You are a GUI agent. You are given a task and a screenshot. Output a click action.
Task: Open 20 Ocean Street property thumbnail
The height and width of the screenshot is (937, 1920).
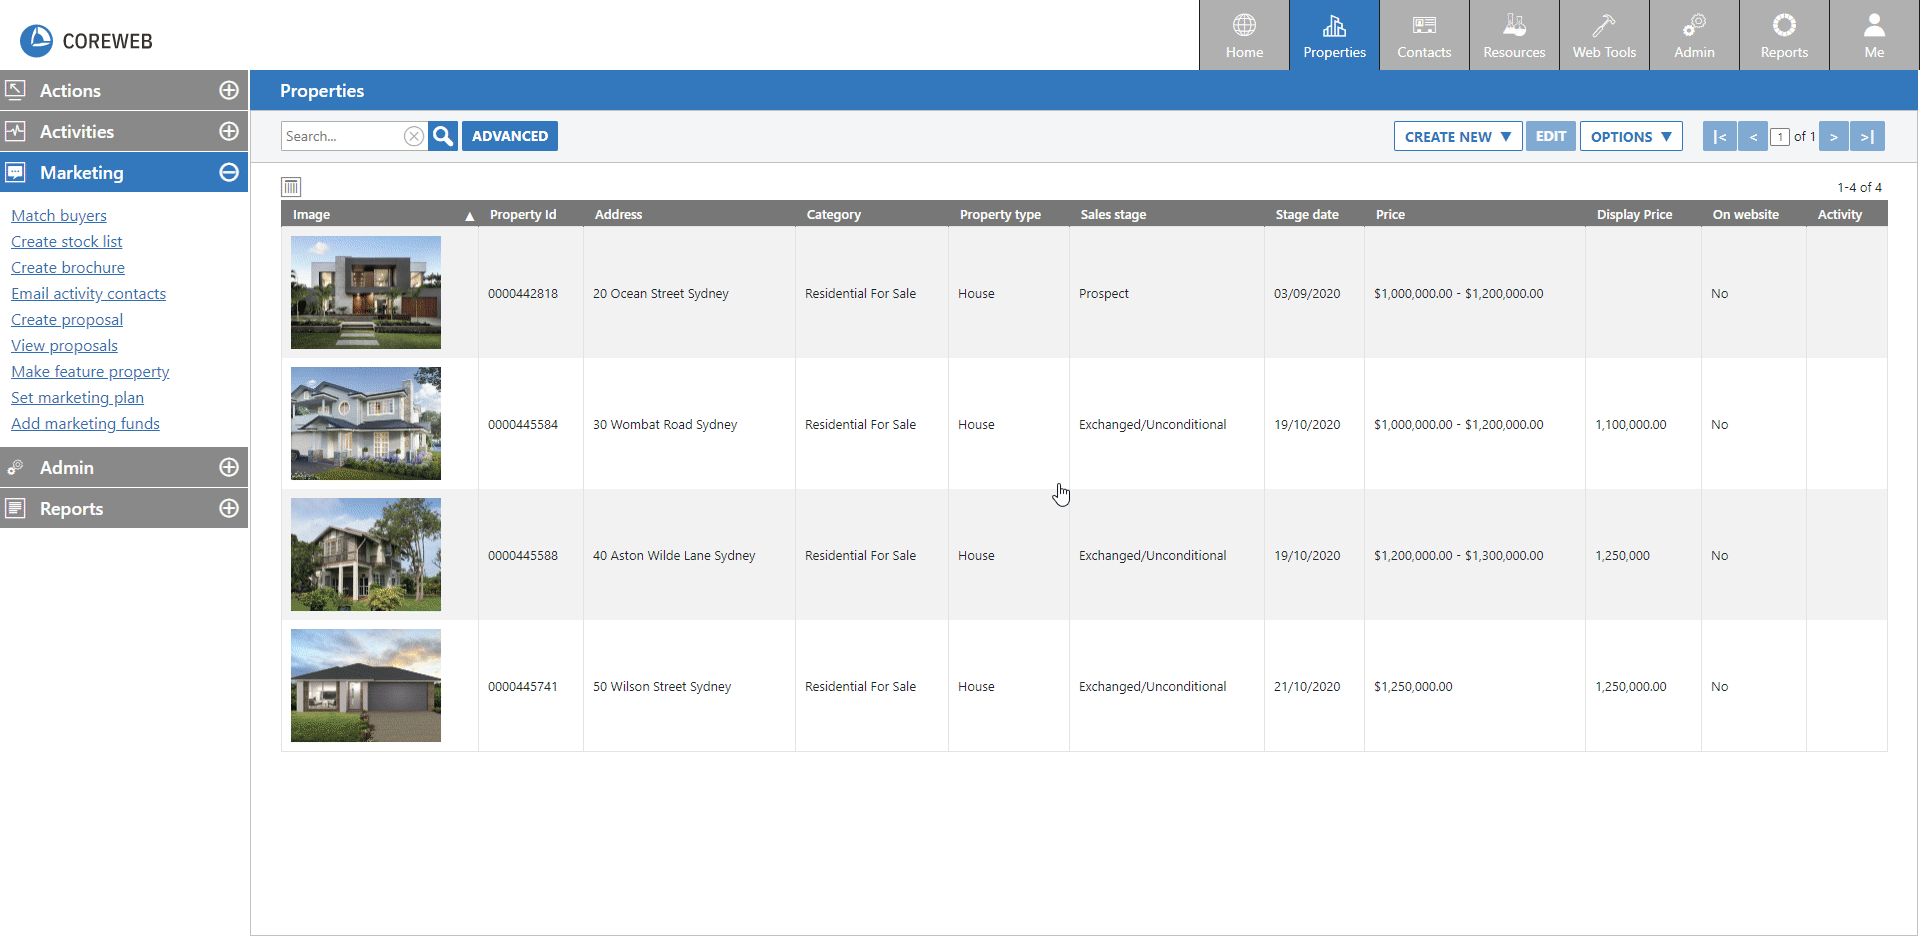tap(366, 292)
